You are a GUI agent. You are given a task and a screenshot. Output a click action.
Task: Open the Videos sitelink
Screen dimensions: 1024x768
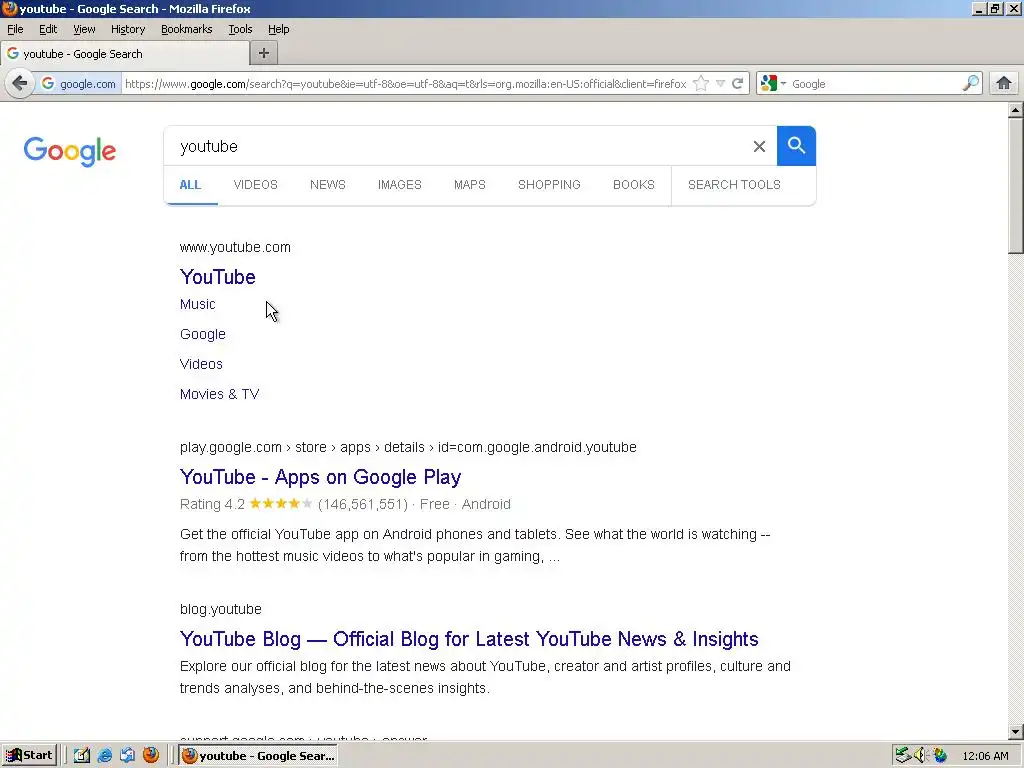click(201, 364)
